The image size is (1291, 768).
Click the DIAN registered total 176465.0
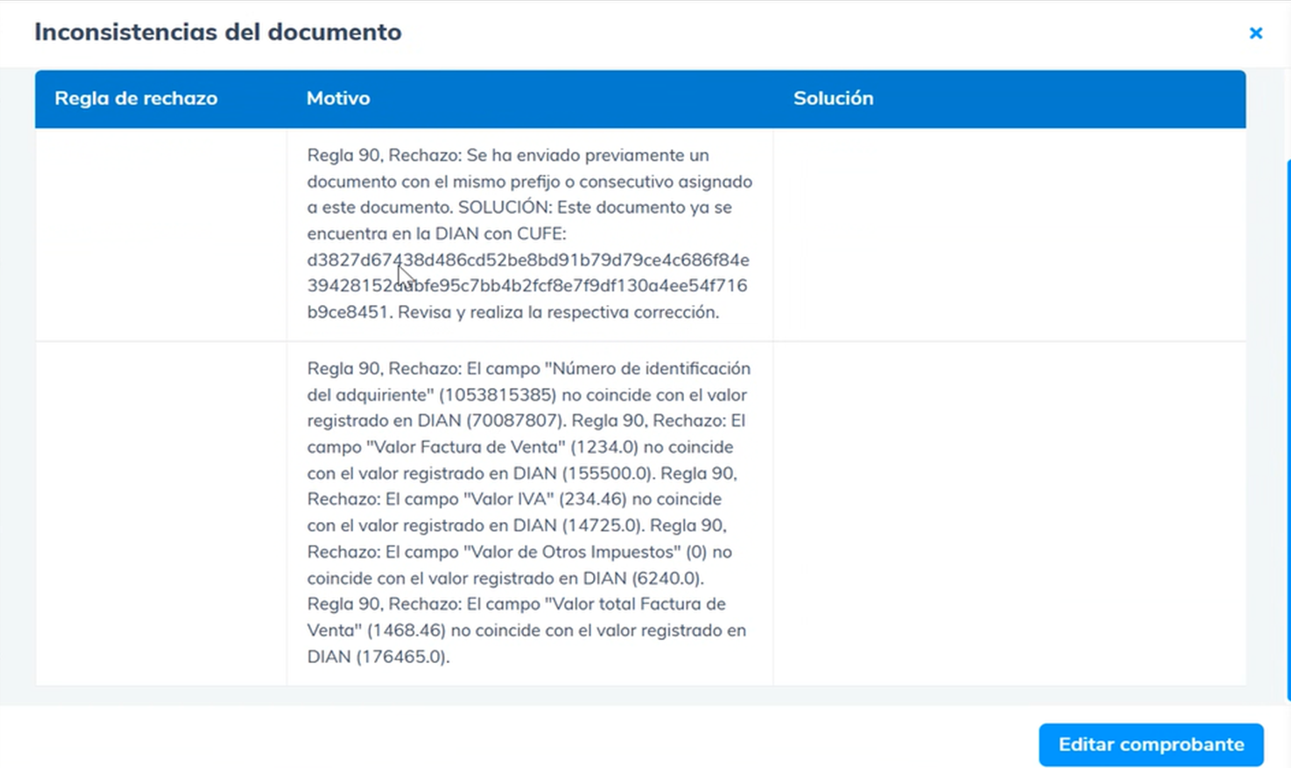point(402,657)
